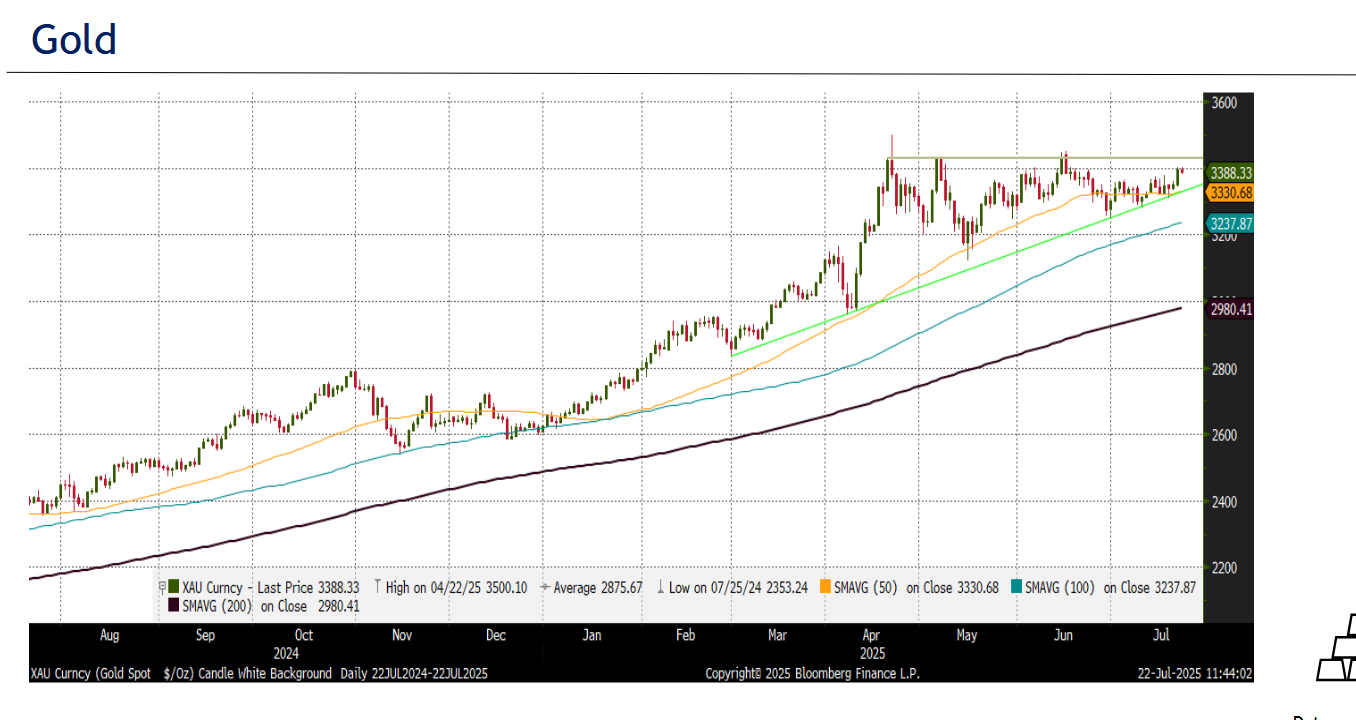Click the Gold title heading
This screenshot has width=1356, height=720.
point(74,40)
